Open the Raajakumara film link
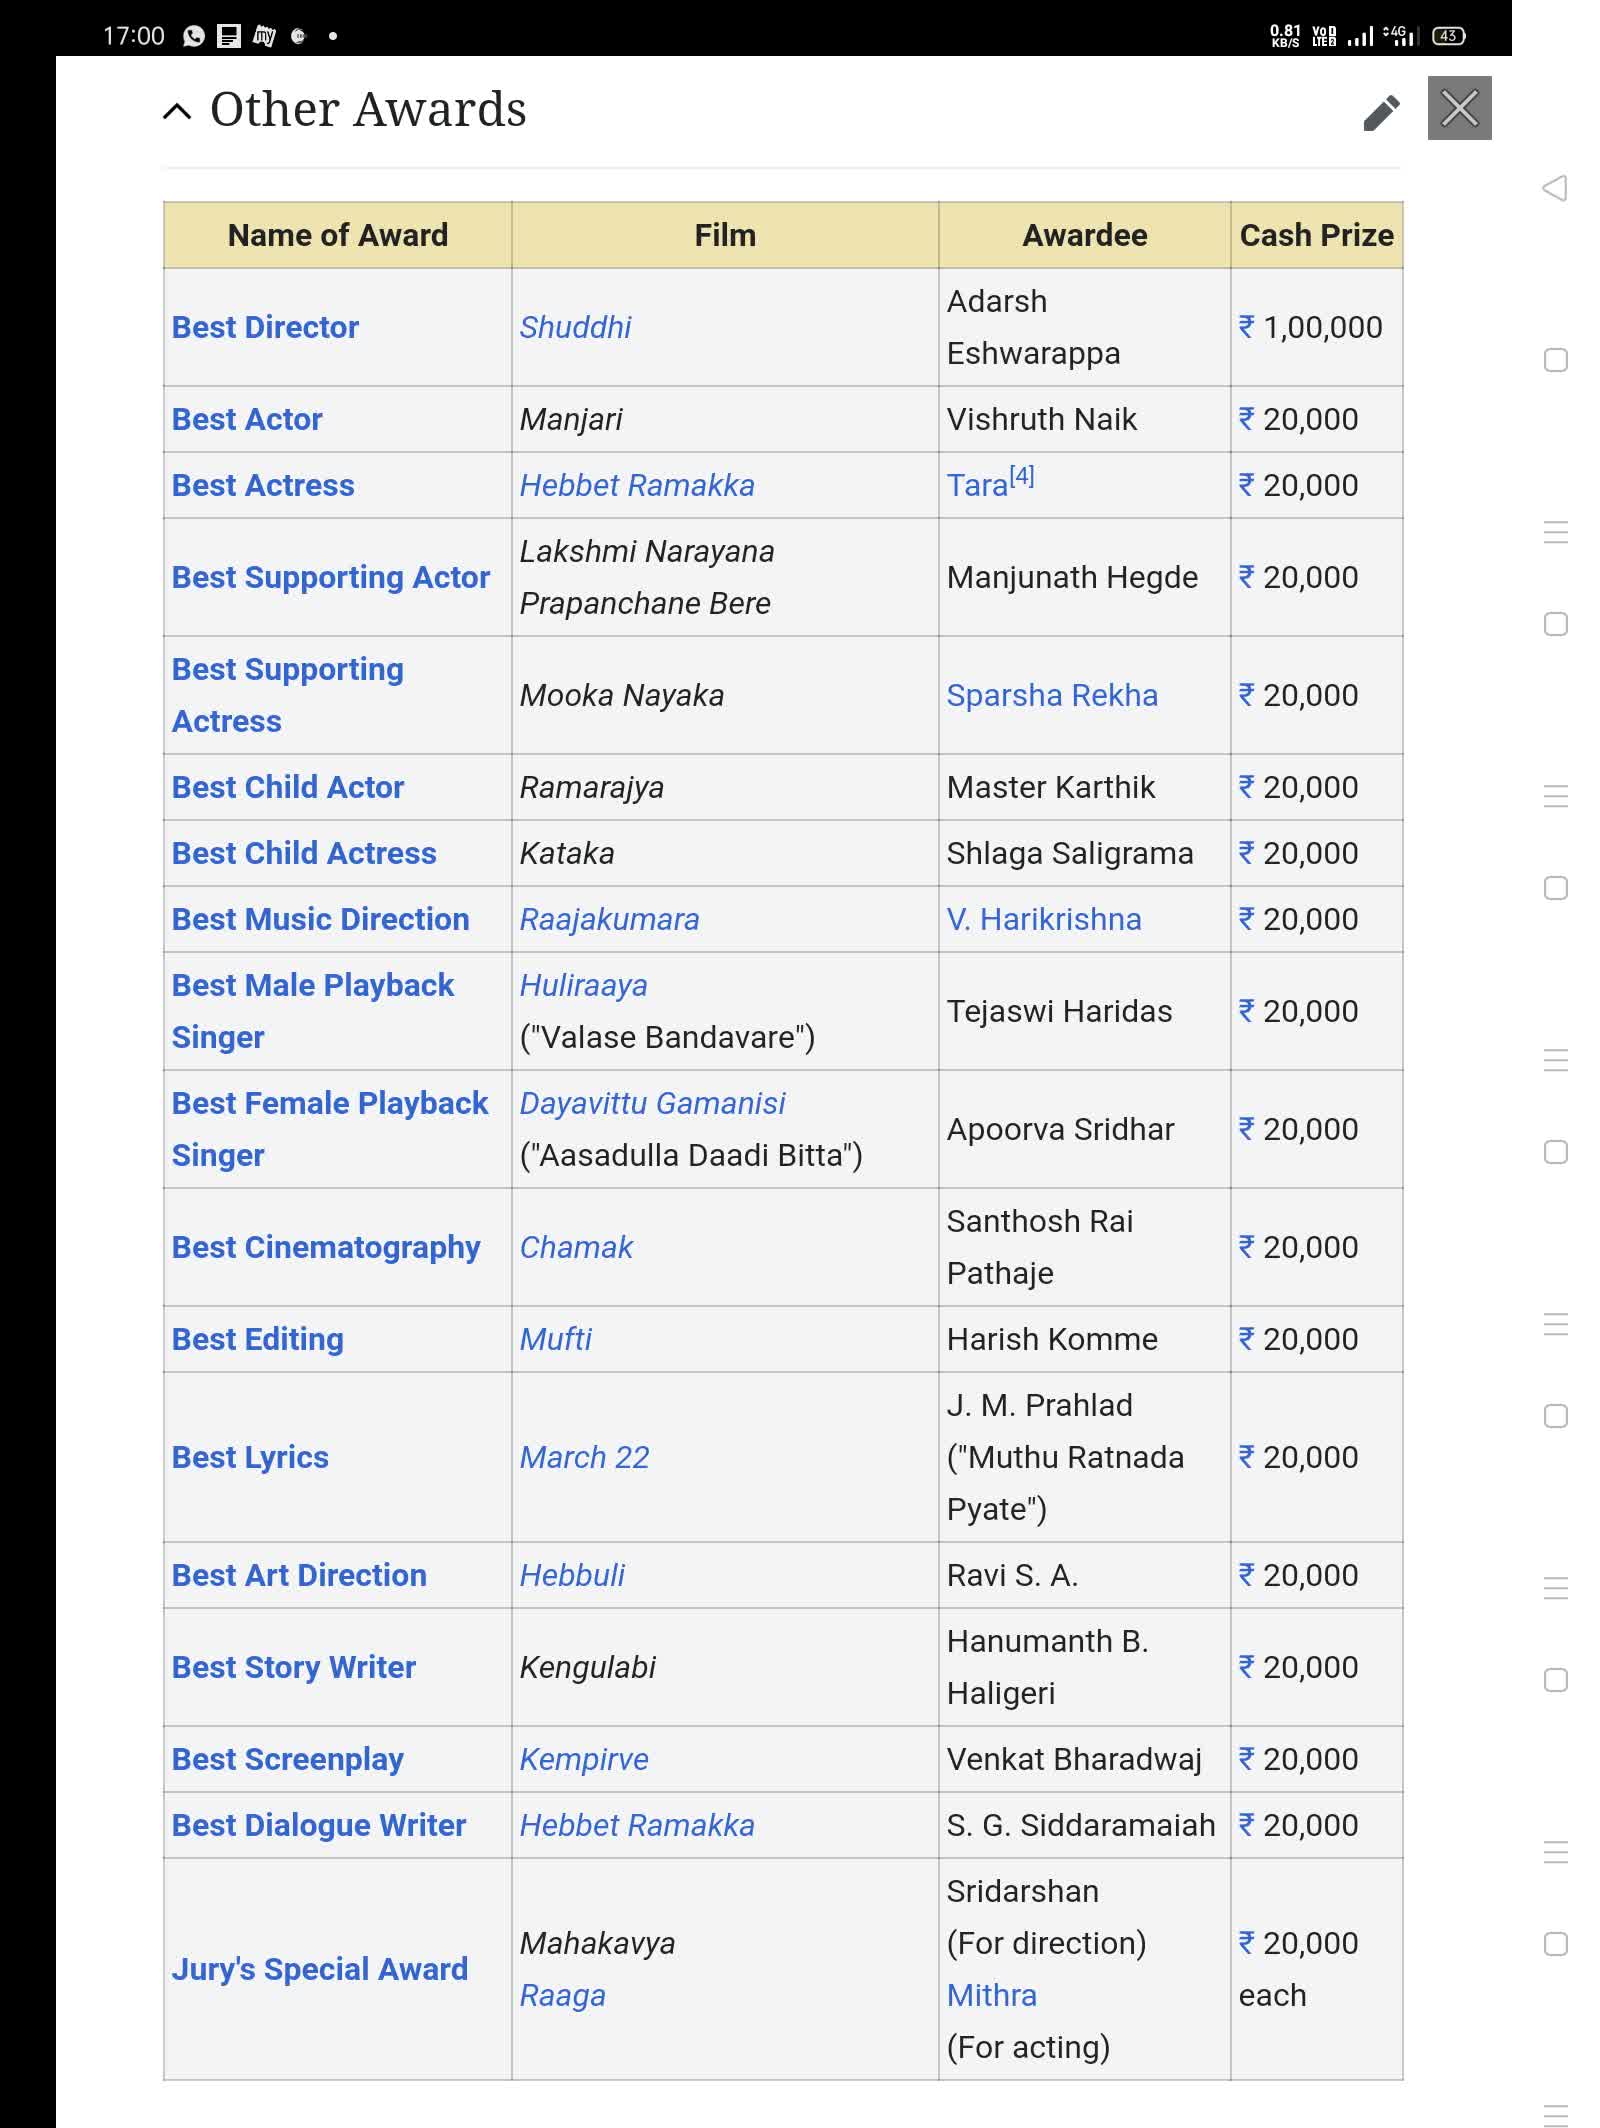Viewport: 1600px width, 2128px height. 609,919
